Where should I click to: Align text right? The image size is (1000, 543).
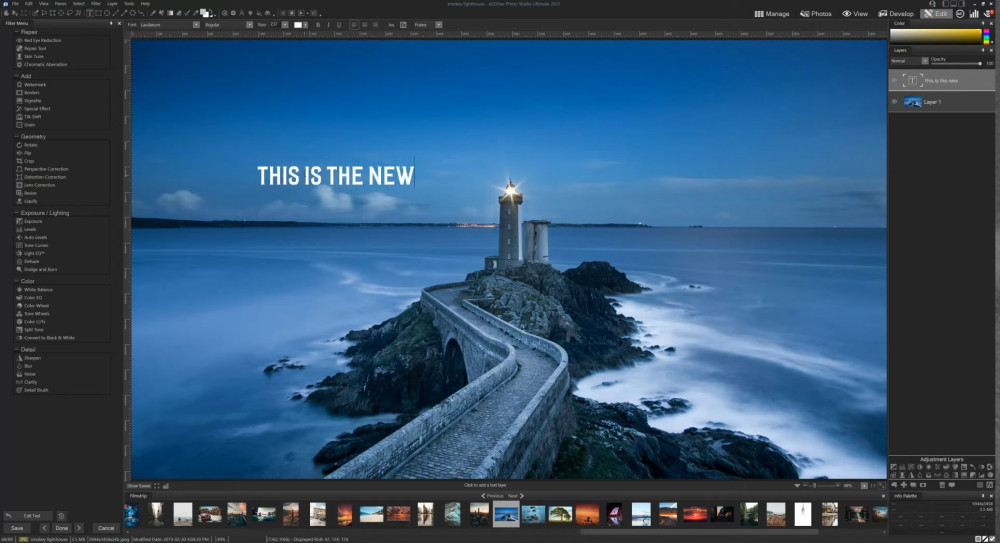click(x=375, y=25)
